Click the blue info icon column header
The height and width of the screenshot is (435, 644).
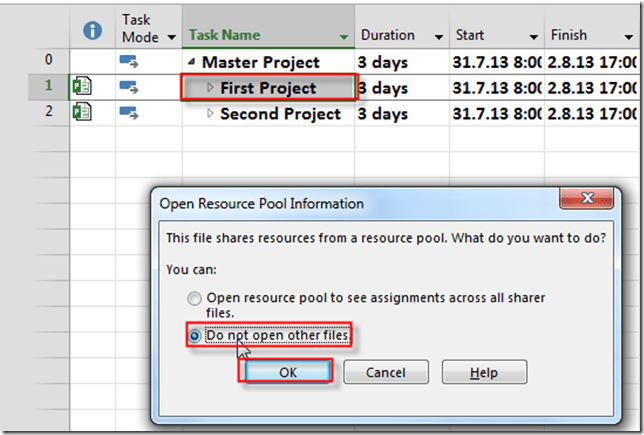(92, 32)
